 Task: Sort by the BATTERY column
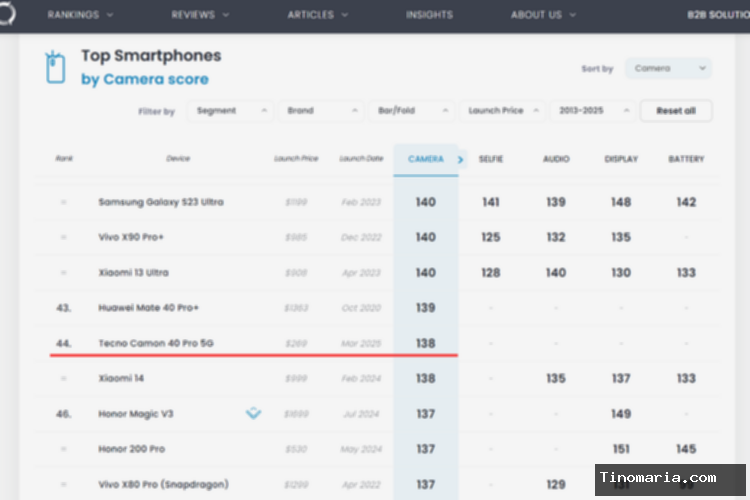(686, 159)
